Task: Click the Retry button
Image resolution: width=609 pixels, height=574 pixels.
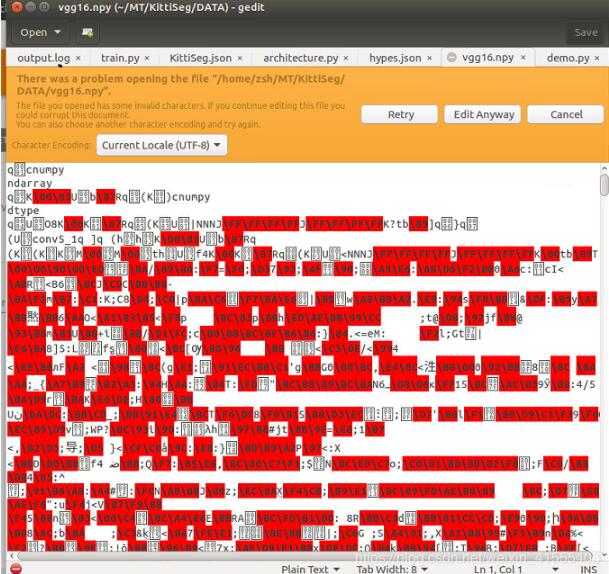Action: [x=400, y=115]
